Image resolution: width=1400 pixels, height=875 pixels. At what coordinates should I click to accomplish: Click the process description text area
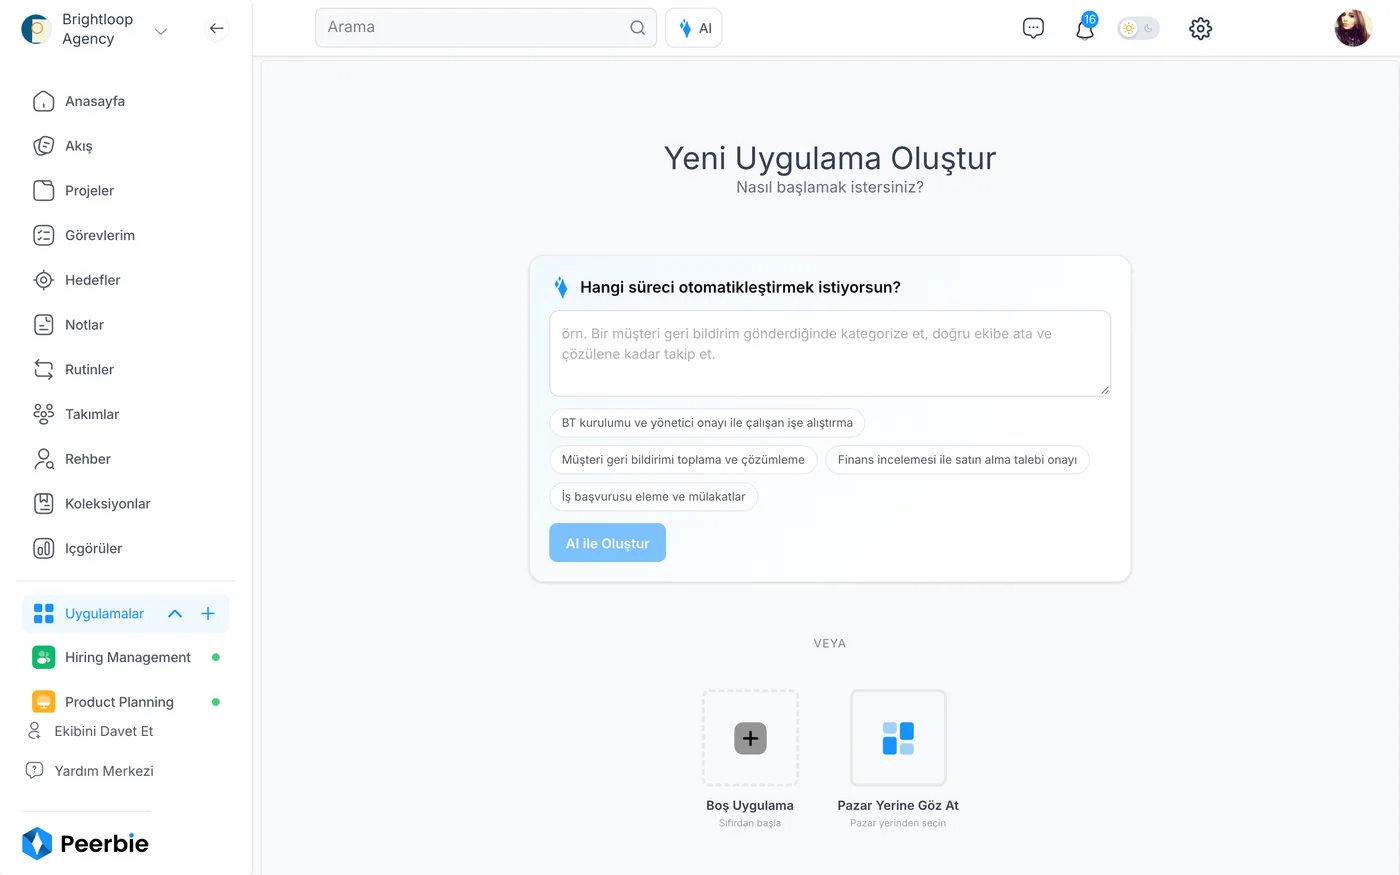(830, 353)
